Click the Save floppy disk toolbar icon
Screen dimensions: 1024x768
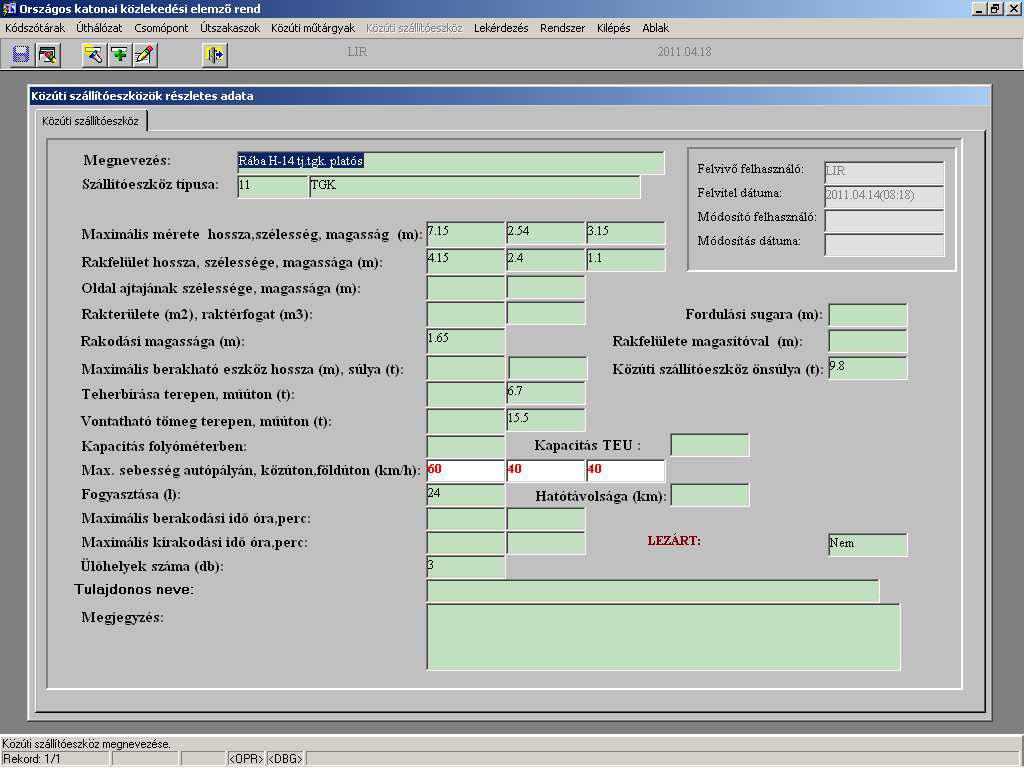point(21,54)
